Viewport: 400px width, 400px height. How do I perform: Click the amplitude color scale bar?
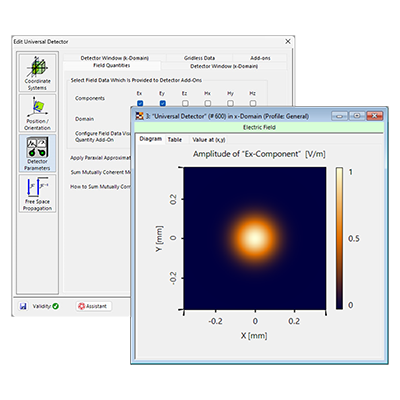(x=339, y=238)
